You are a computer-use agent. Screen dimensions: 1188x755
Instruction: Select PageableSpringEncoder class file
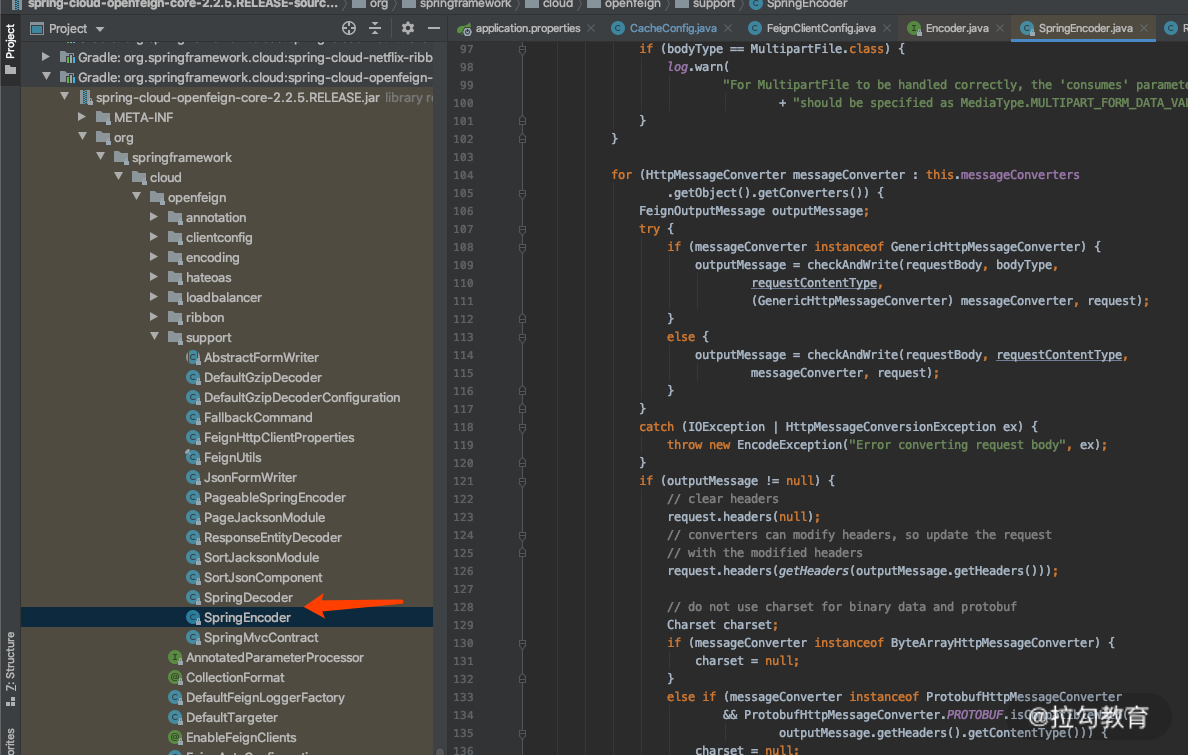pos(274,498)
